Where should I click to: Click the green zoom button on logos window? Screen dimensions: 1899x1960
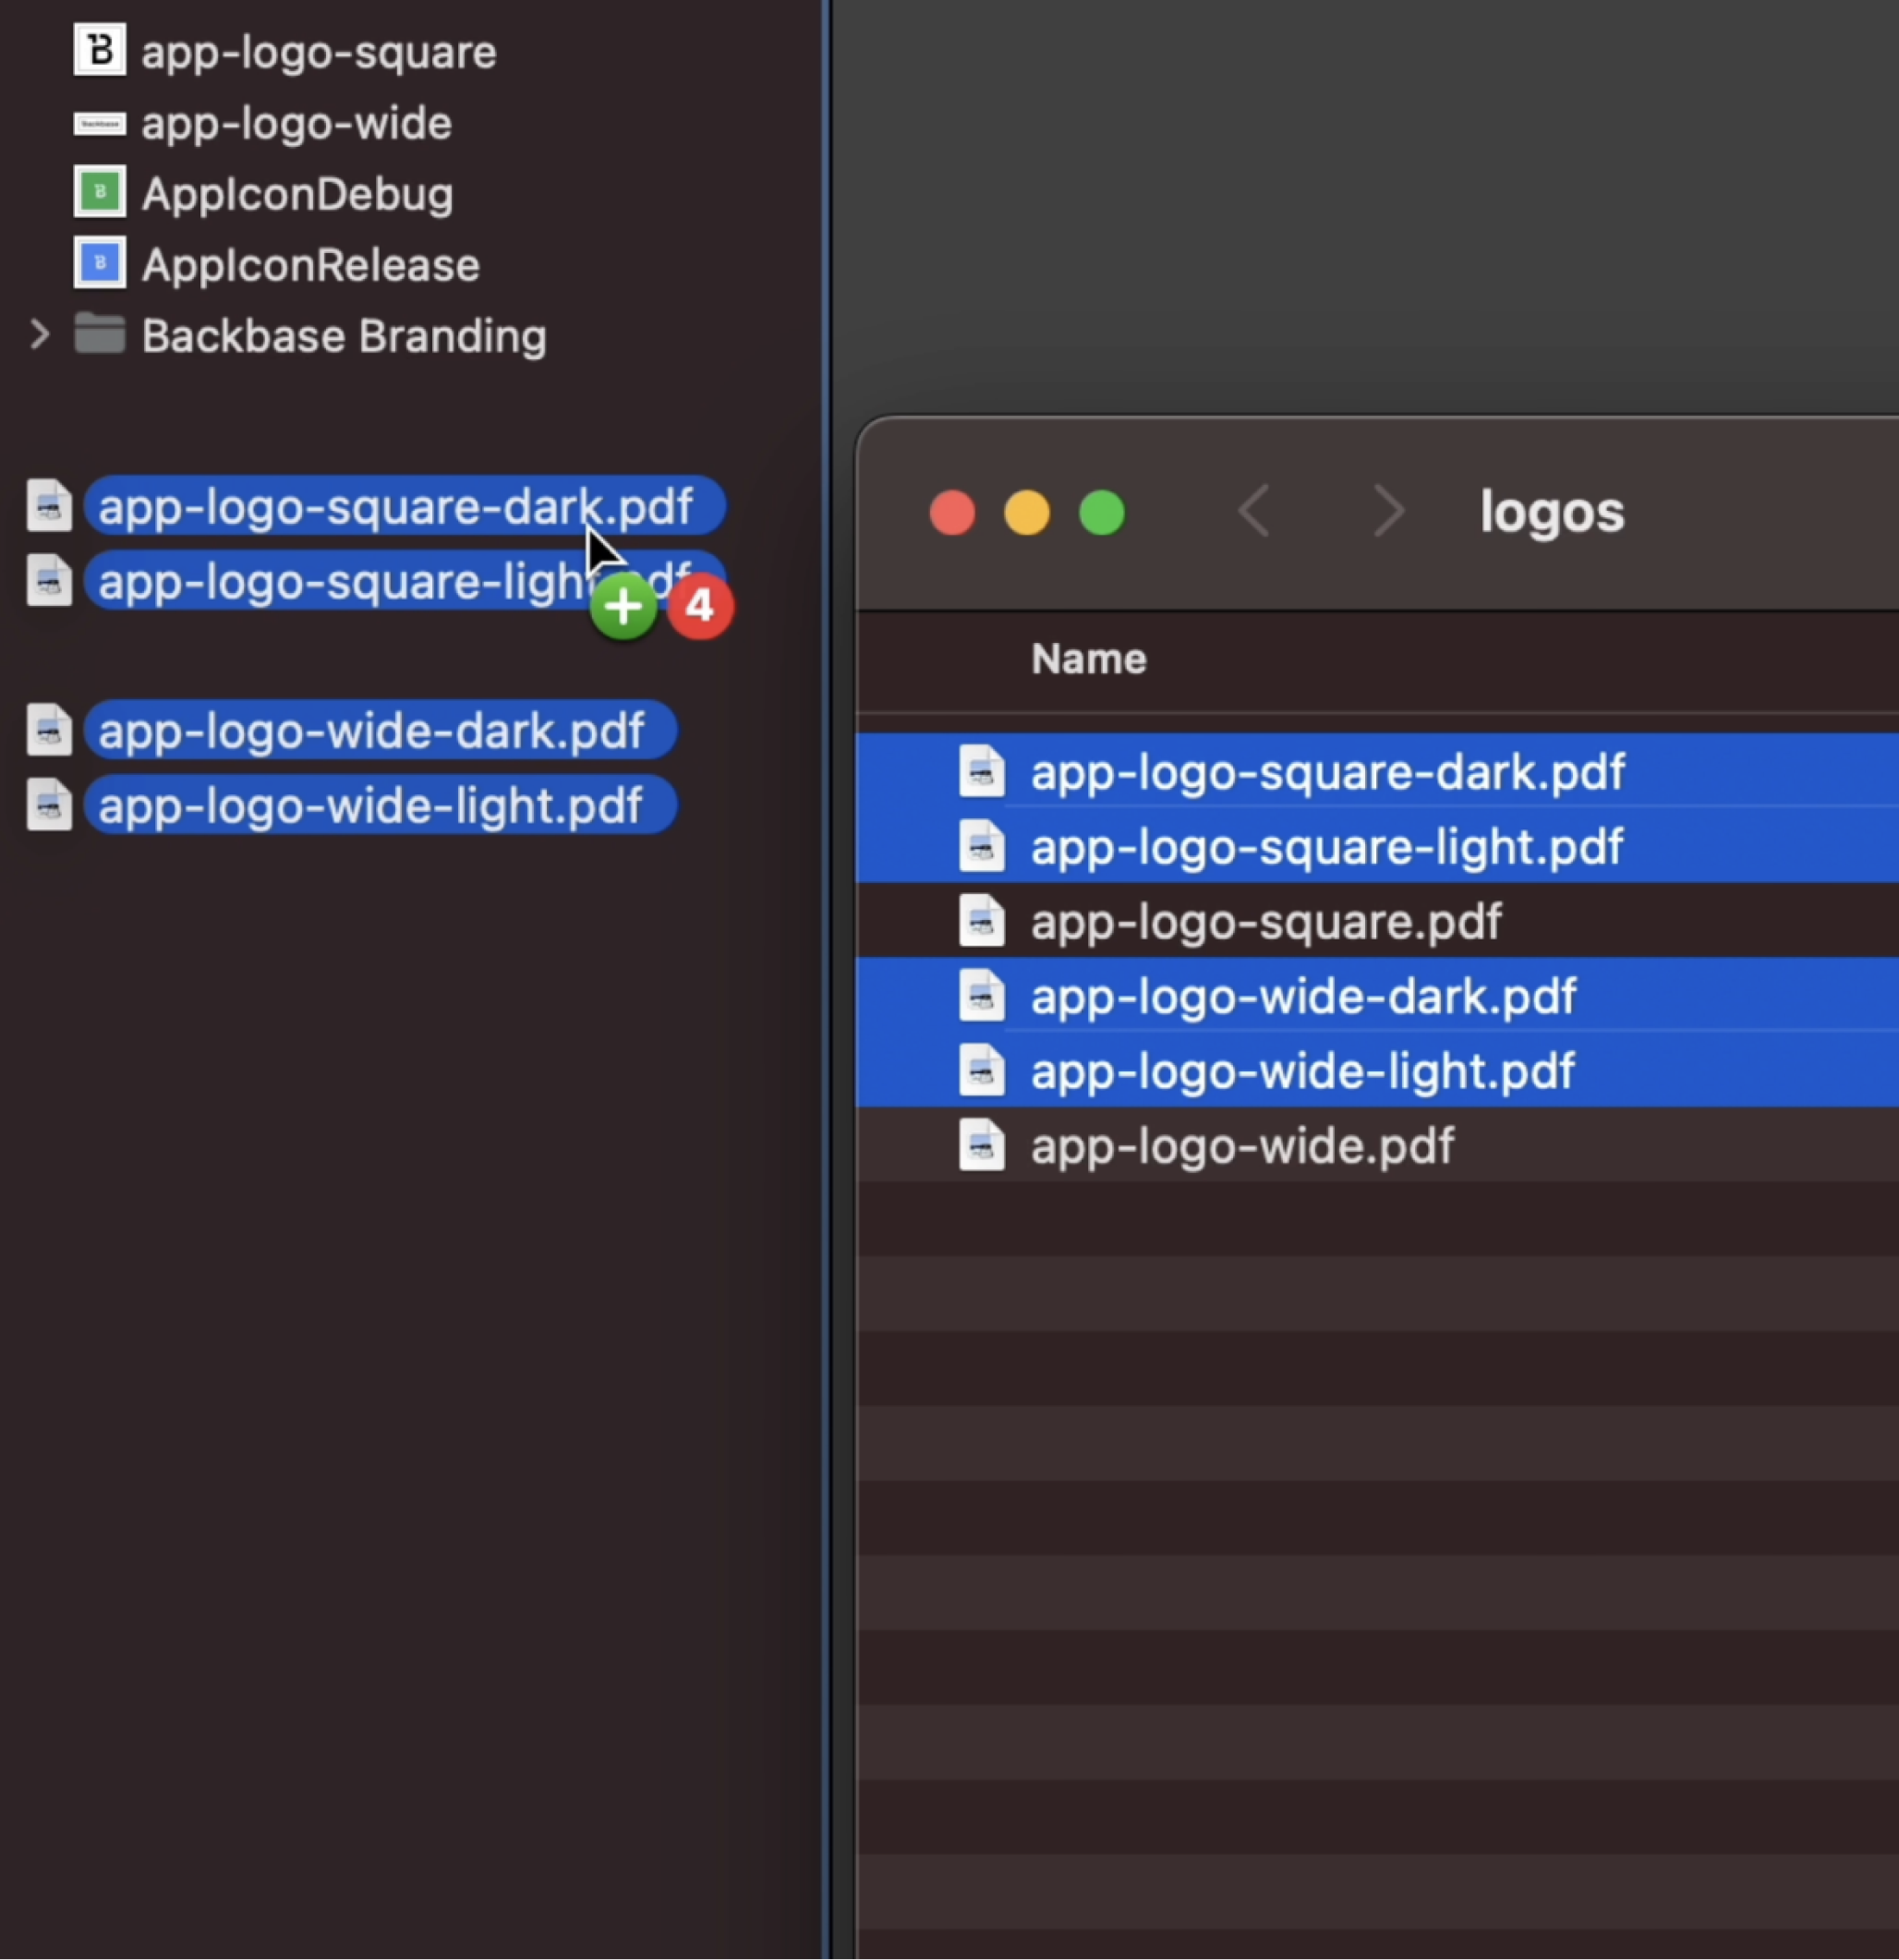point(1101,513)
